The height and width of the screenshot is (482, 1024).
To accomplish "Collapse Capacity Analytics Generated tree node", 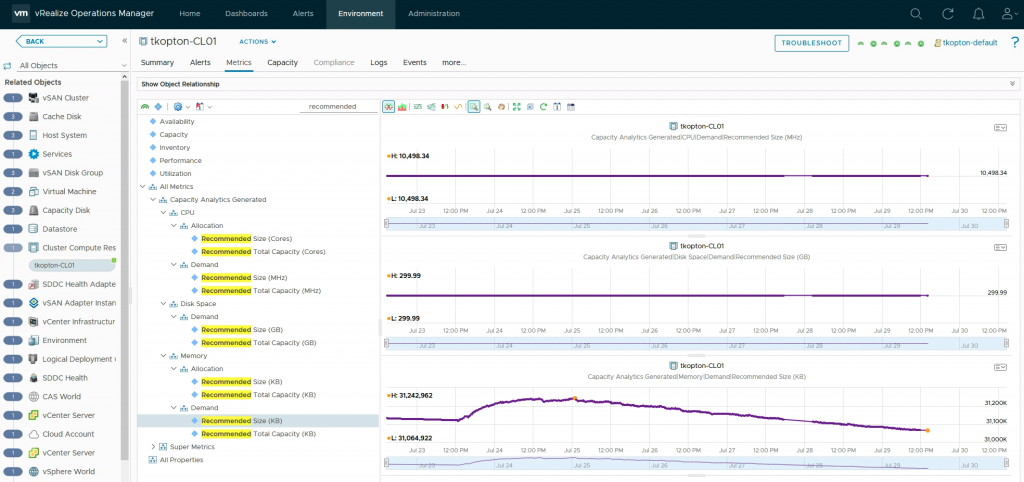I will coord(153,200).
